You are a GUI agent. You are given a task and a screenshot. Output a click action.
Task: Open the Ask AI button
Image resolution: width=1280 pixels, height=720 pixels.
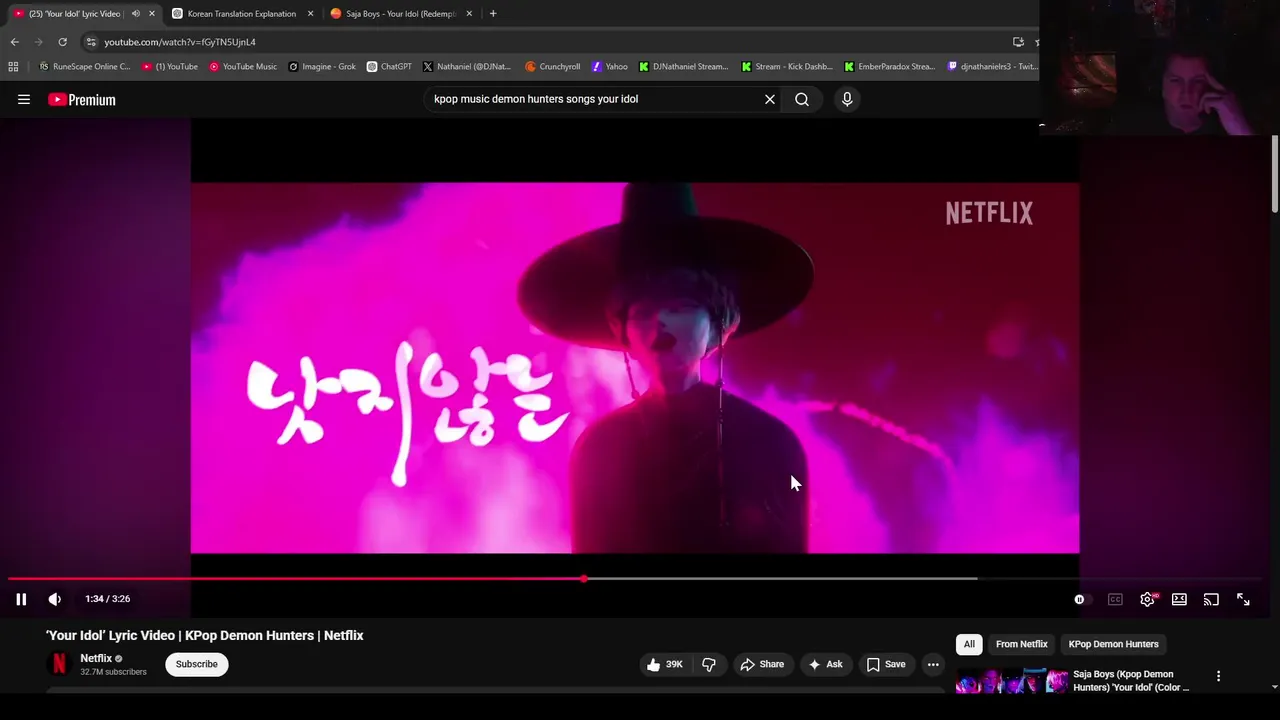point(826,664)
